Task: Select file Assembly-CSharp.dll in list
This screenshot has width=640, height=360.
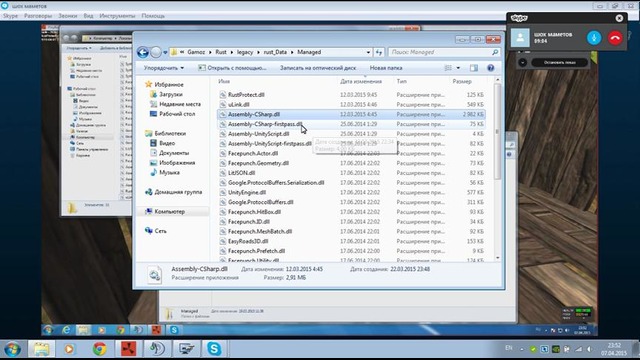Action: [x=351, y=114]
